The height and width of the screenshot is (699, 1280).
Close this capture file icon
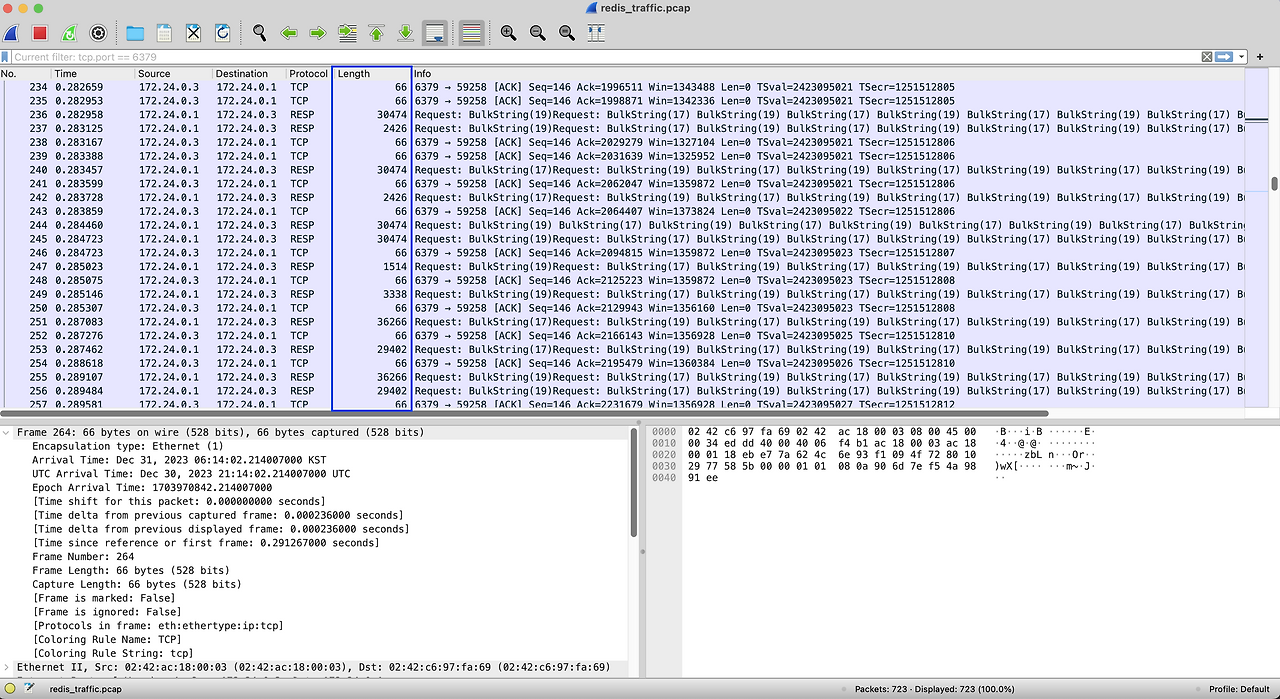[193, 33]
